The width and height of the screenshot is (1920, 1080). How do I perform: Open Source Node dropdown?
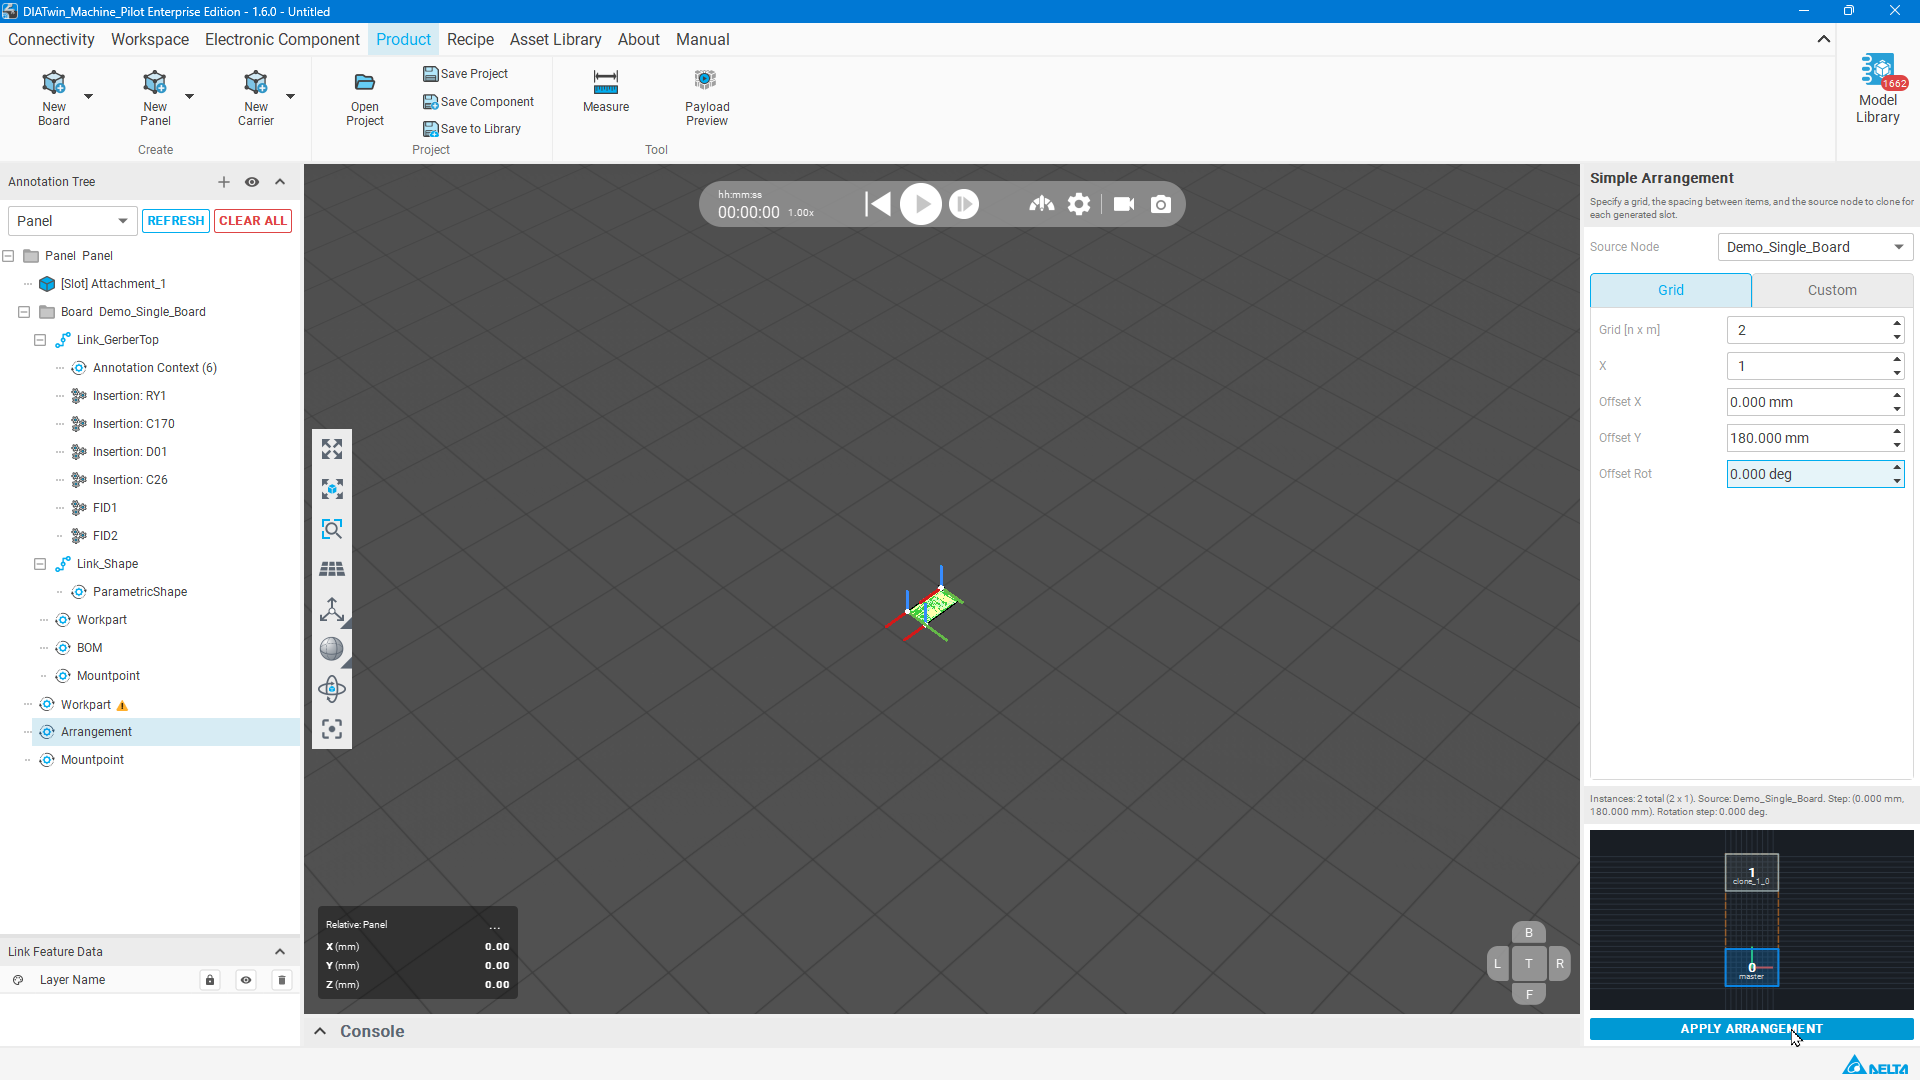tap(1815, 247)
